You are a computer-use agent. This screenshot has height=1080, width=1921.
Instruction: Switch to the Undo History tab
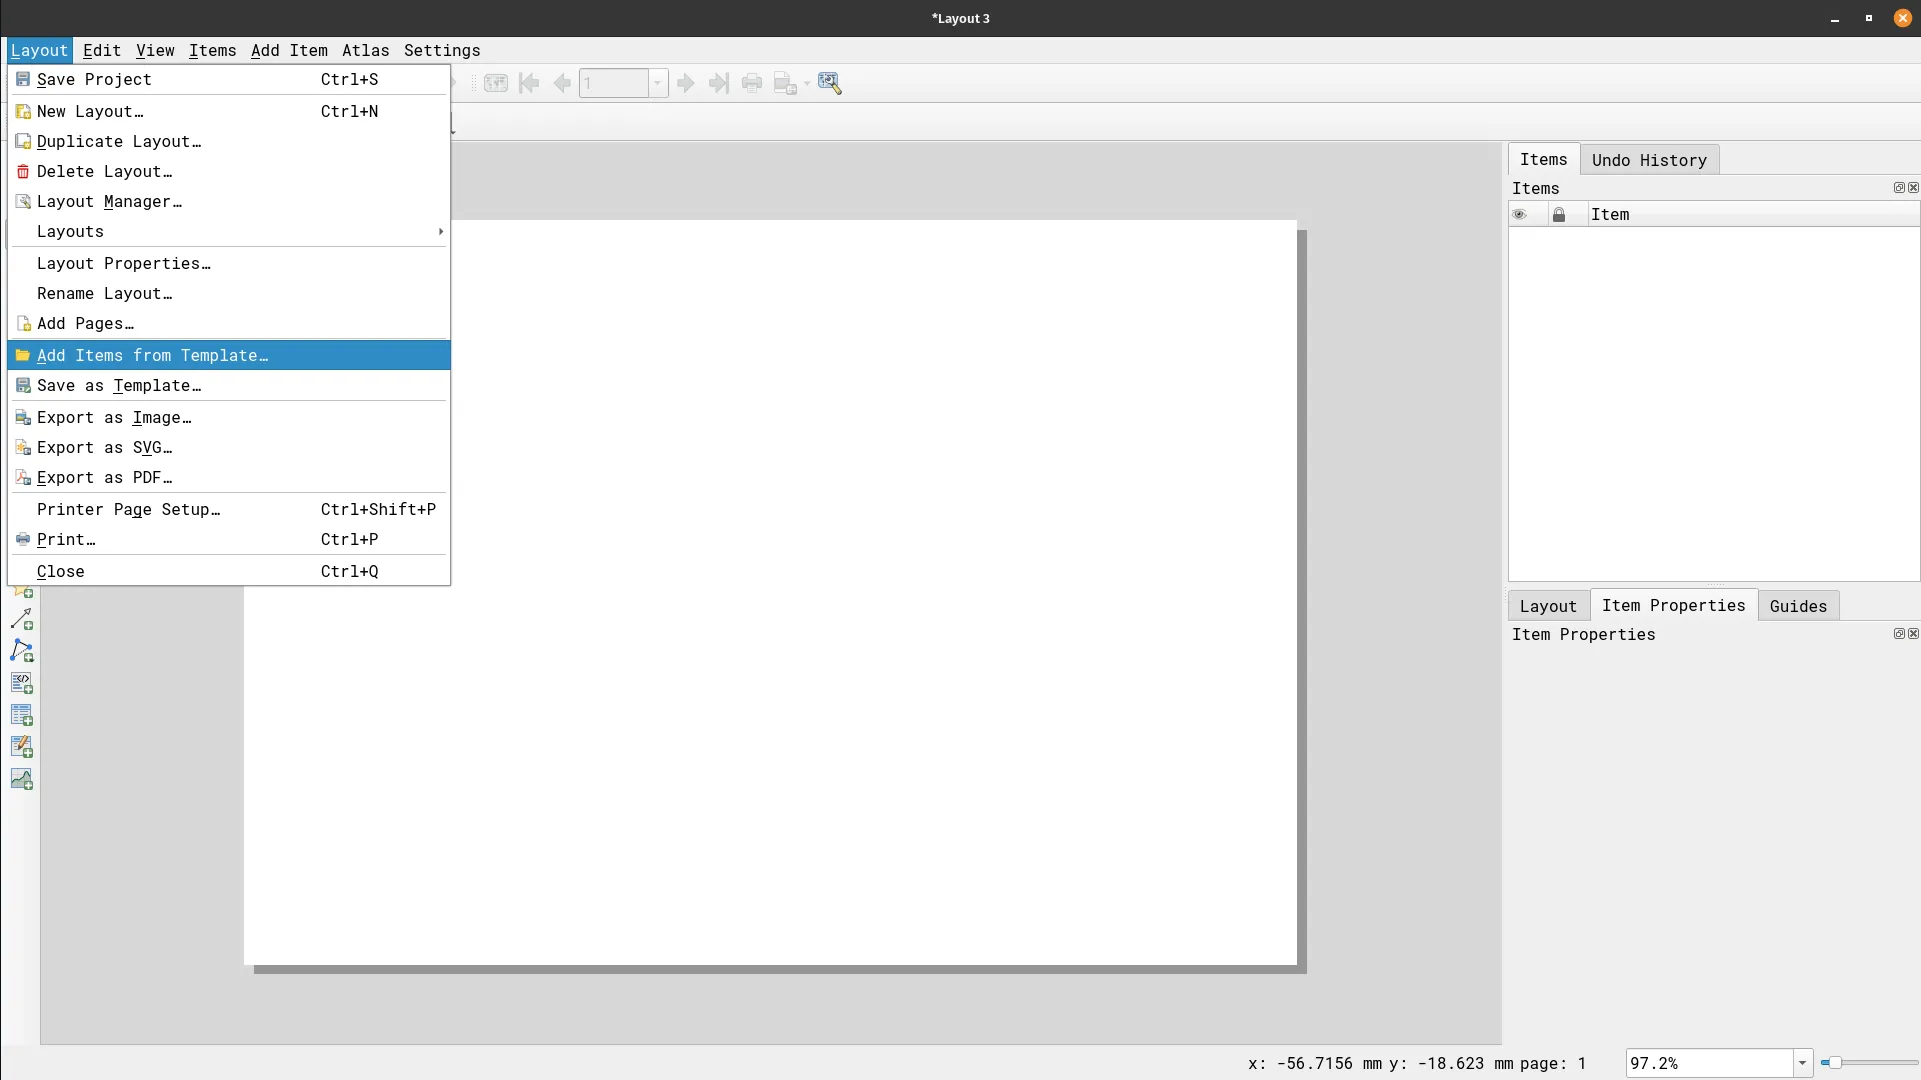click(1650, 160)
